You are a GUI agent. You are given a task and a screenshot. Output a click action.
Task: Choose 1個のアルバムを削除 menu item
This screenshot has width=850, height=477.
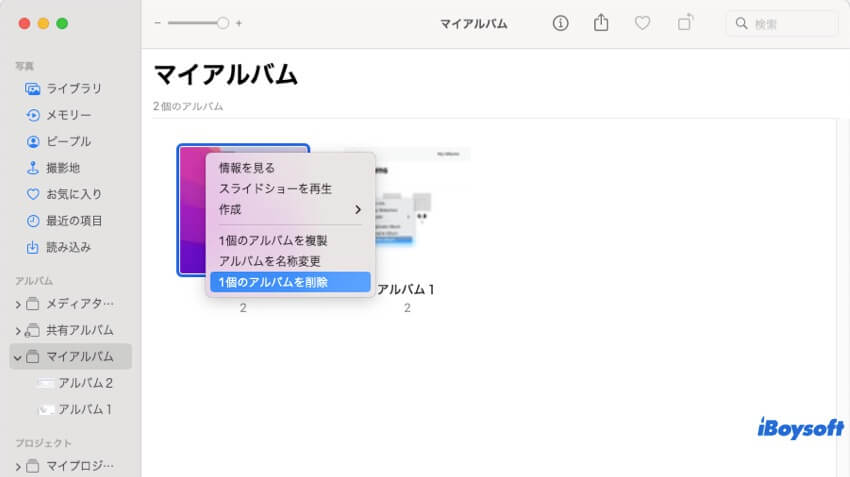[290, 282]
